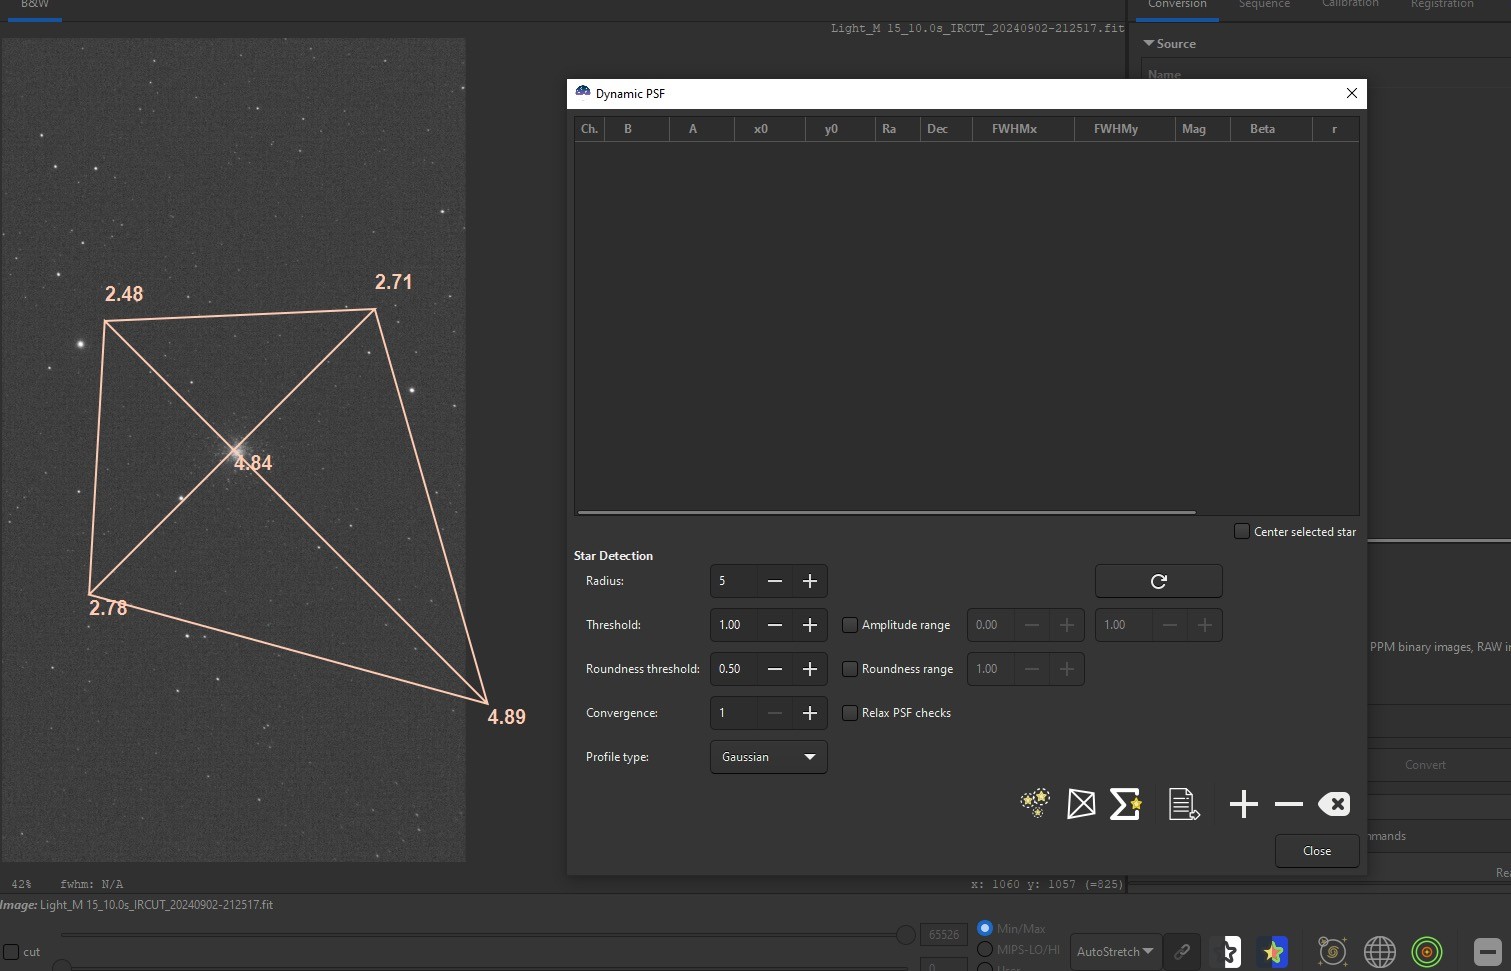Remove selected star with minus icon
The image size is (1511, 971).
pyautogui.click(x=1289, y=804)
